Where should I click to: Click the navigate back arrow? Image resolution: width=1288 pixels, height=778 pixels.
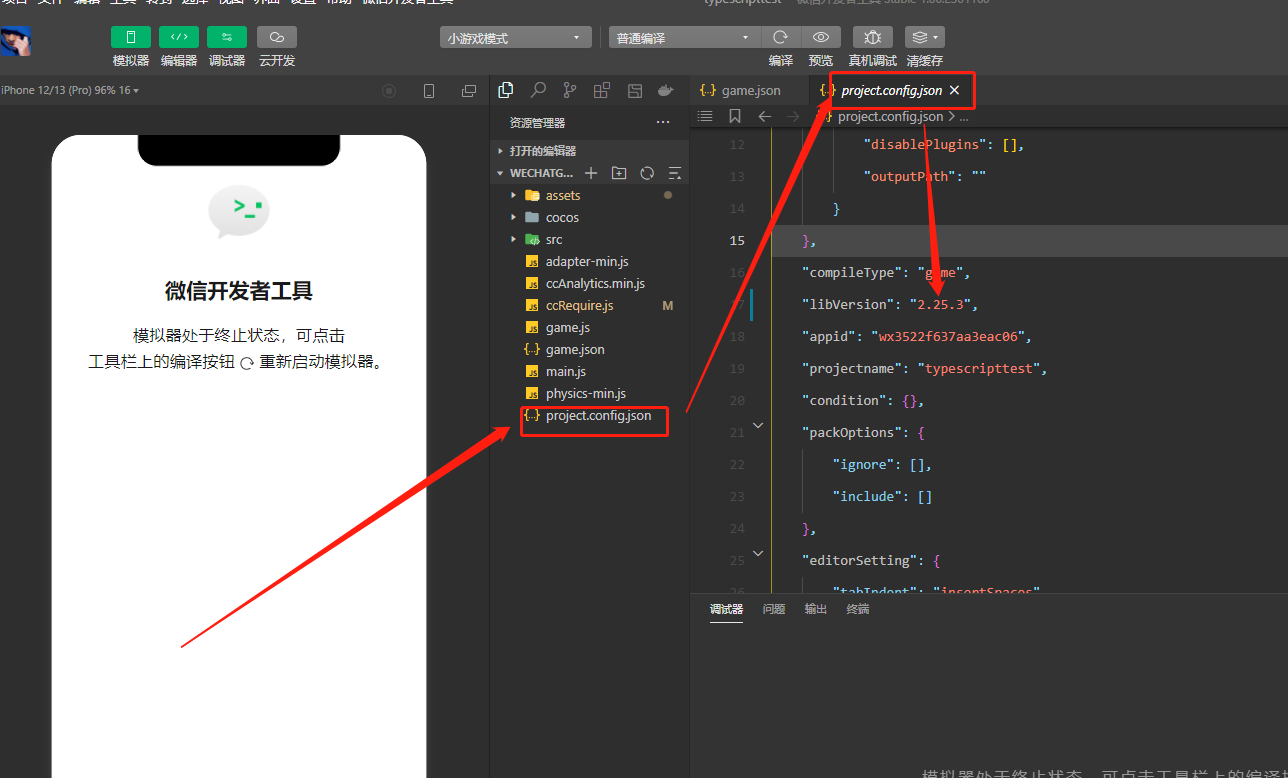click(x=765, y=116)
